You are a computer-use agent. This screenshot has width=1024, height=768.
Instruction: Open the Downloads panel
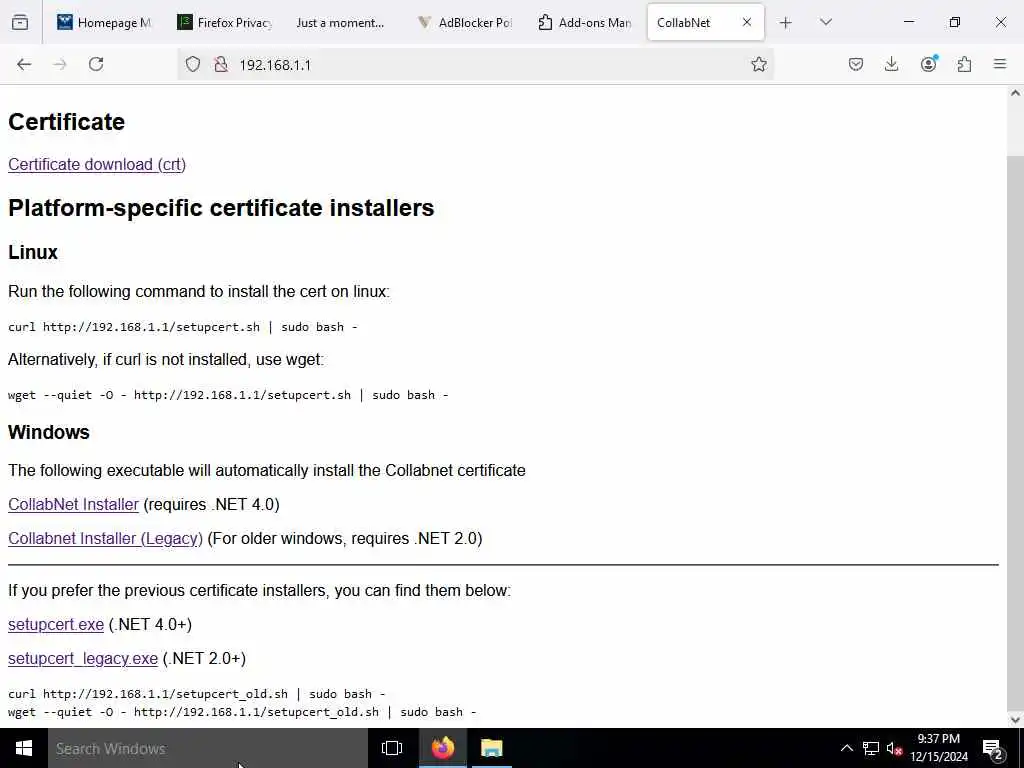[891, 64]
